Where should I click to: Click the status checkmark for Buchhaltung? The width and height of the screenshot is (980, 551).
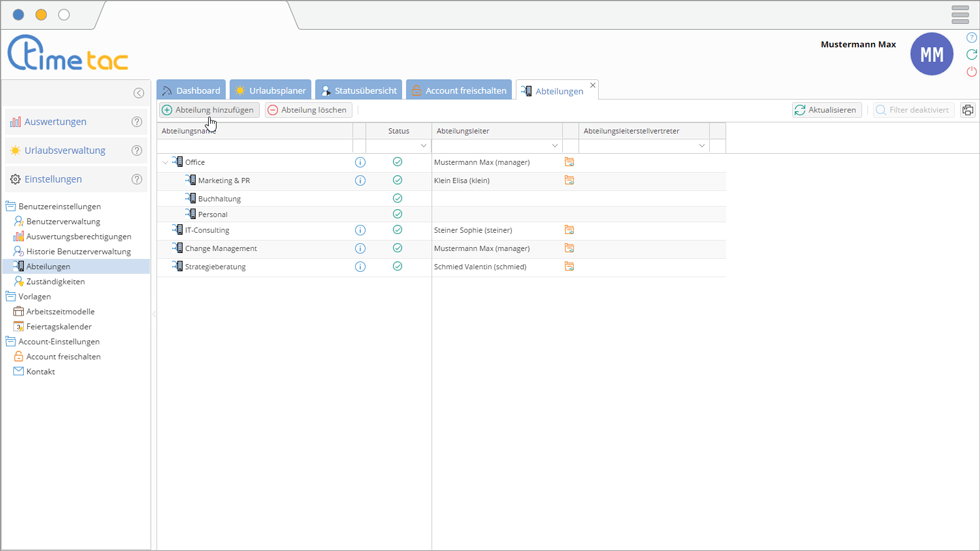(x=397, y=198)
